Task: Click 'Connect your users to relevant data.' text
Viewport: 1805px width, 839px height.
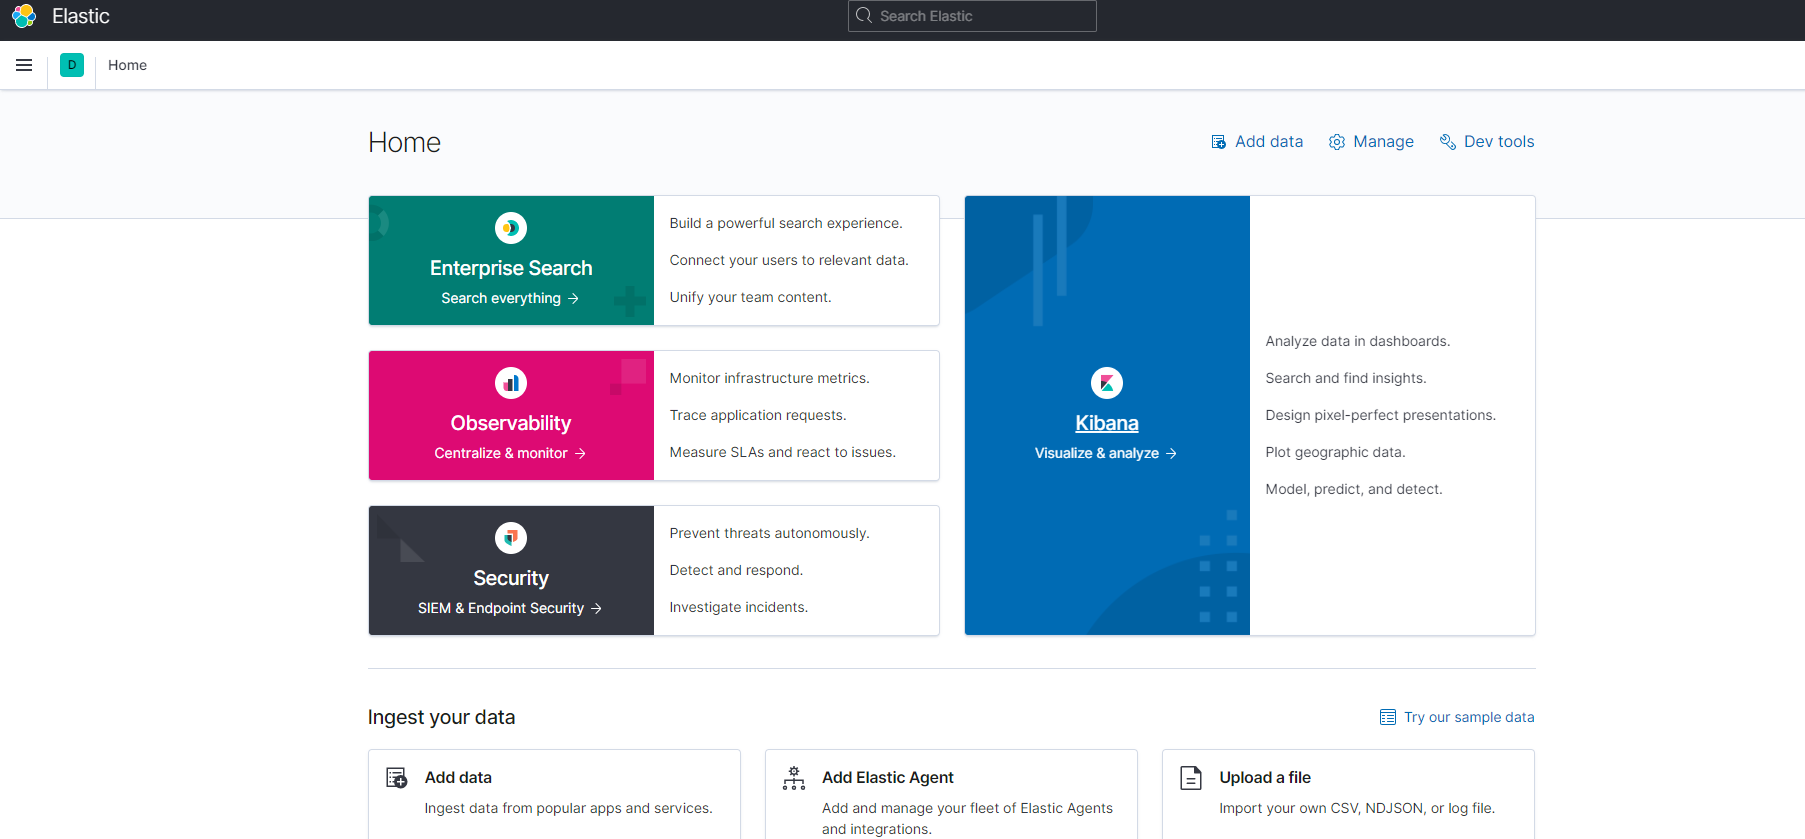Action: (789, 260)
